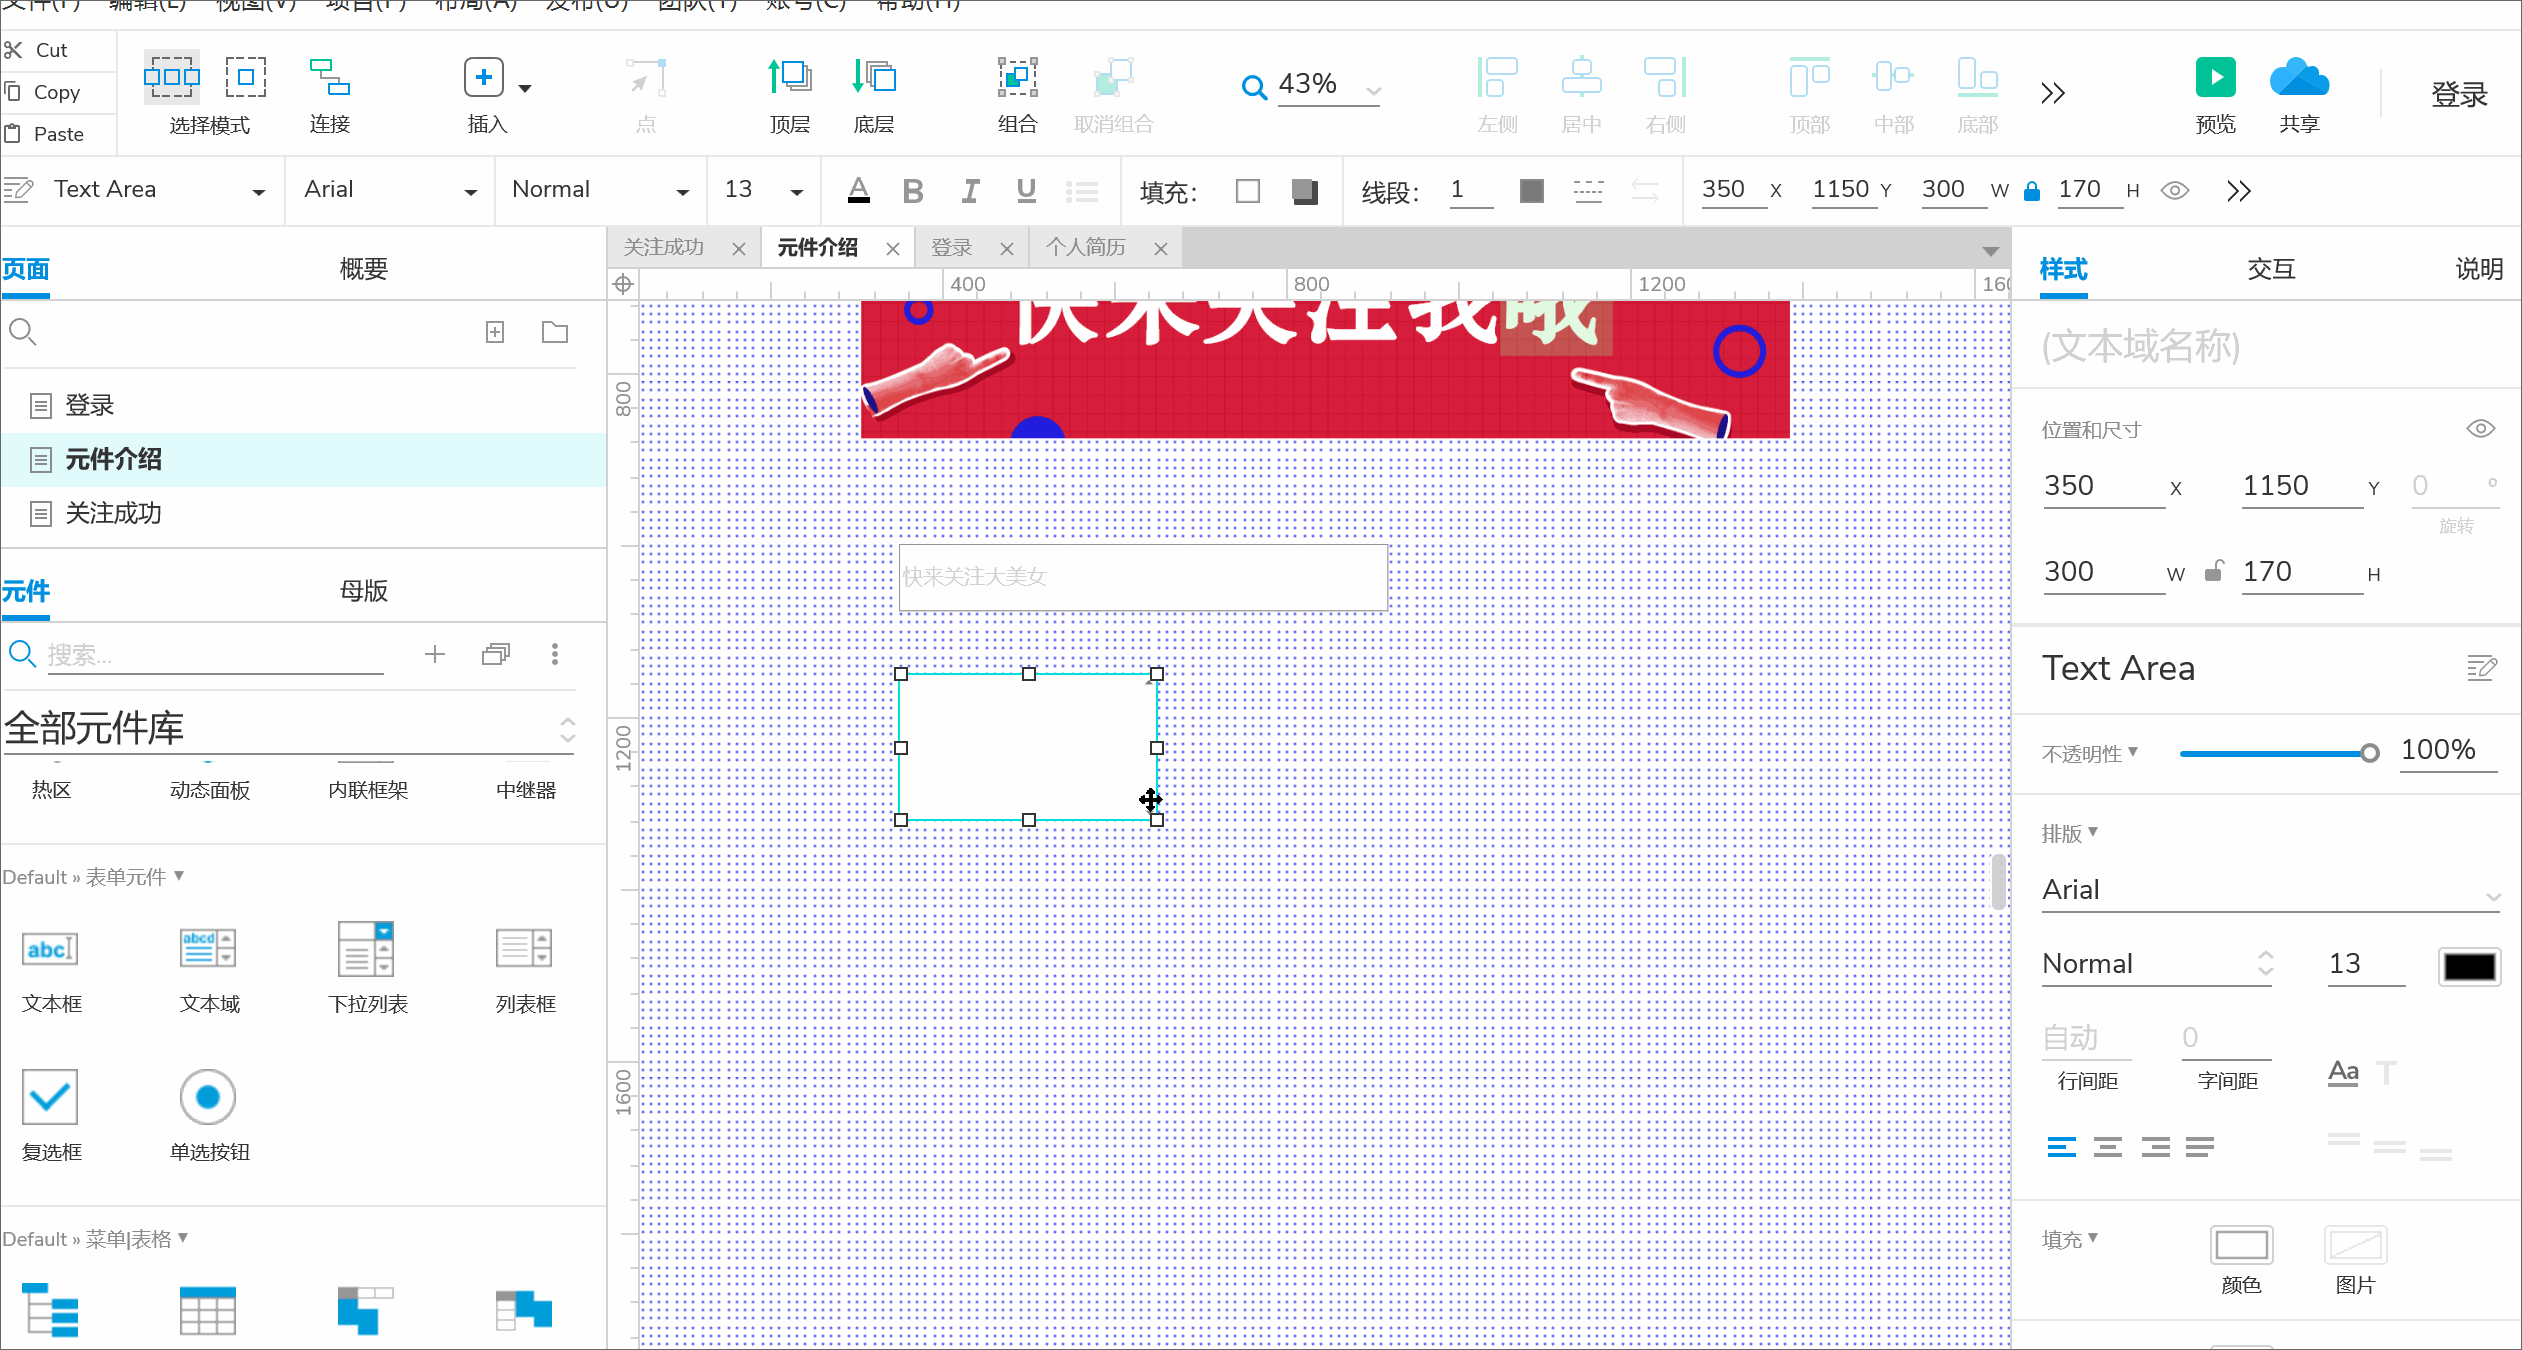Viewport: 2522px width, 1350px height.
Task: Click the black font color swatch
Action: pyautogui.click(x=2469, y=966)
